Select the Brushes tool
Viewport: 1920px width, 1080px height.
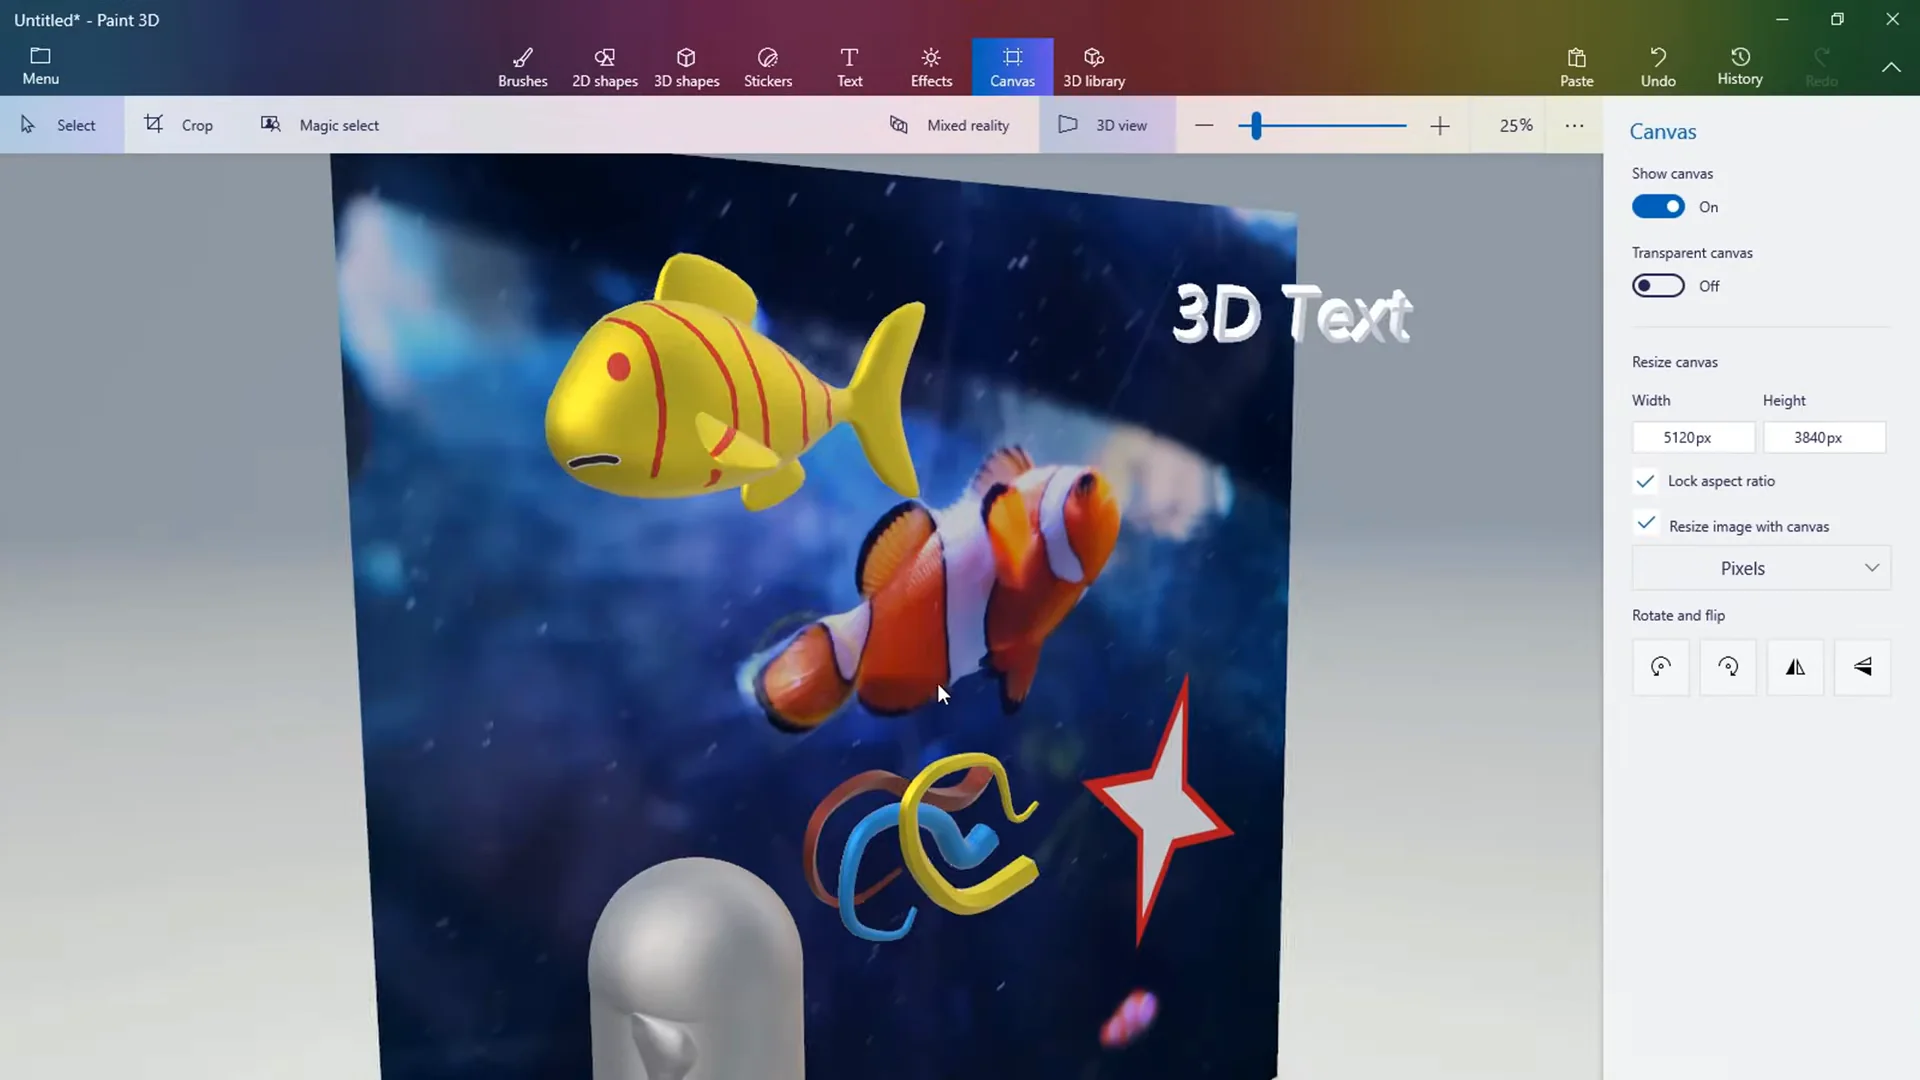click(522, 67)
